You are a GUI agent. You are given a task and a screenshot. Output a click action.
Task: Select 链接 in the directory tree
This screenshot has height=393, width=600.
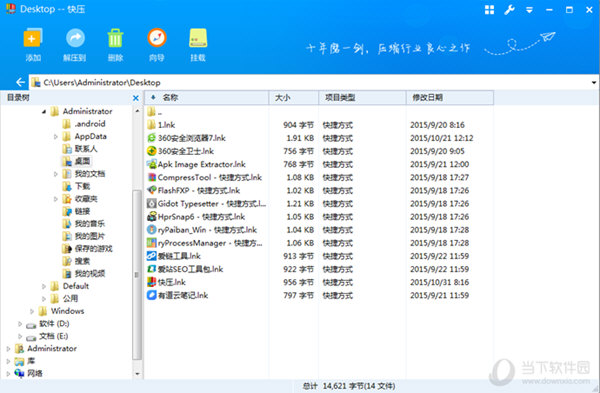pyautogui.click(x=82, y=211)
